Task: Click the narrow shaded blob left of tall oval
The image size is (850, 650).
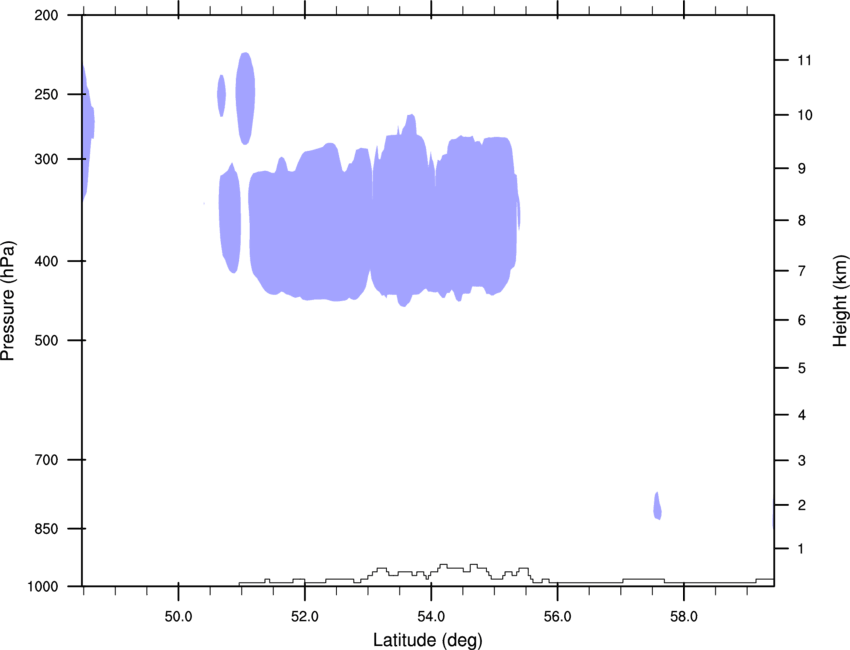Action: (x=221, y=96)
